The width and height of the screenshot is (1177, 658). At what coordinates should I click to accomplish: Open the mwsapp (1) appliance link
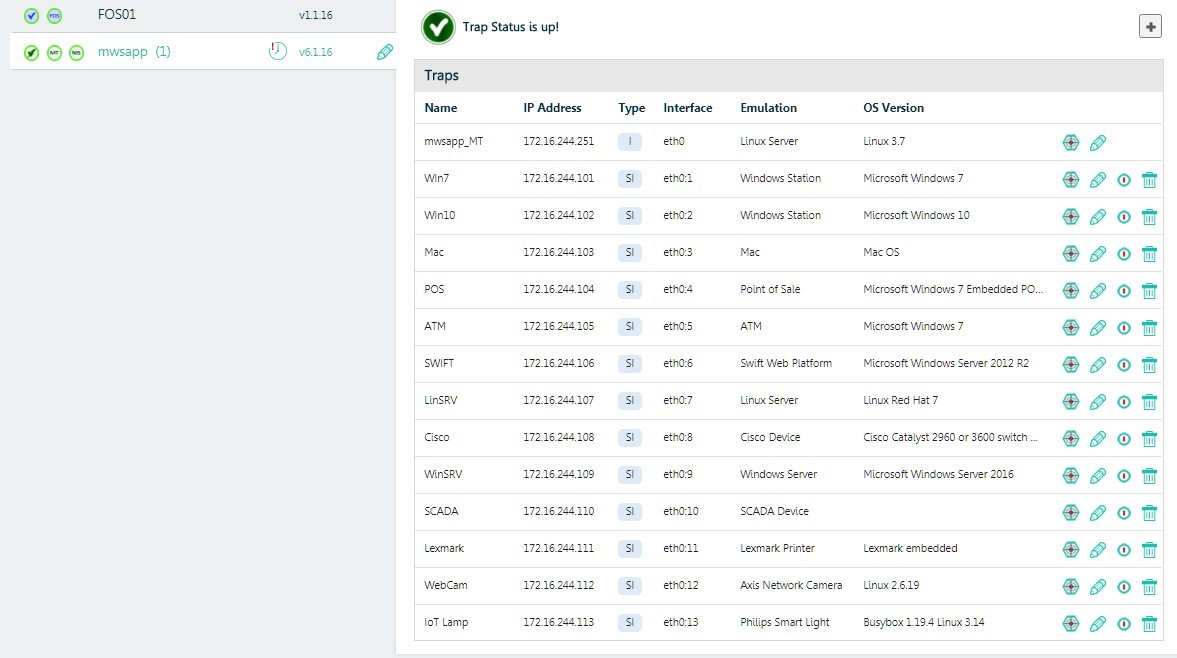tap(134, 51)
